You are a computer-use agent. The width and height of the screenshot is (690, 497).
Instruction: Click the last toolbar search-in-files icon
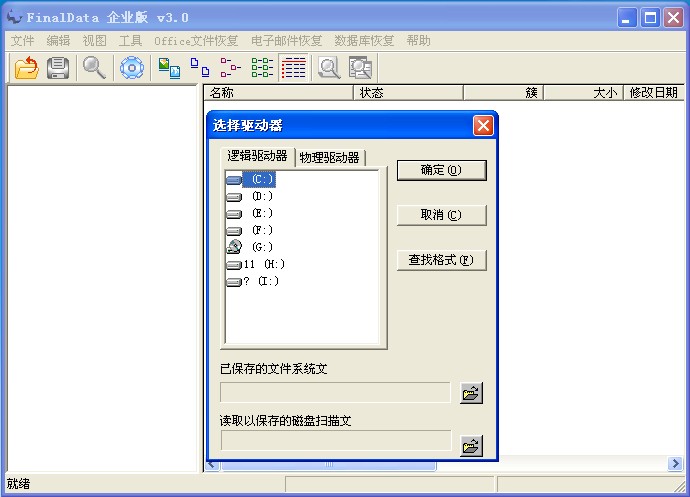coord(360,68)
